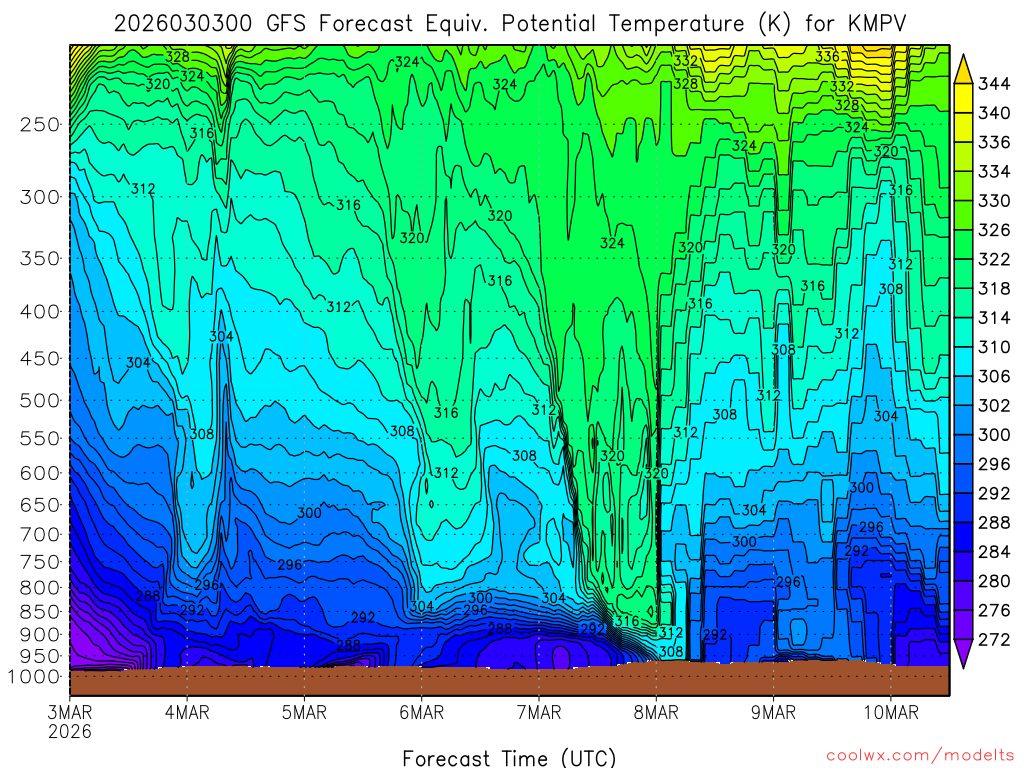Pick the 272 value on the color legend
The height and width of the screenshot is (768, 1024).
click(994, 639)
